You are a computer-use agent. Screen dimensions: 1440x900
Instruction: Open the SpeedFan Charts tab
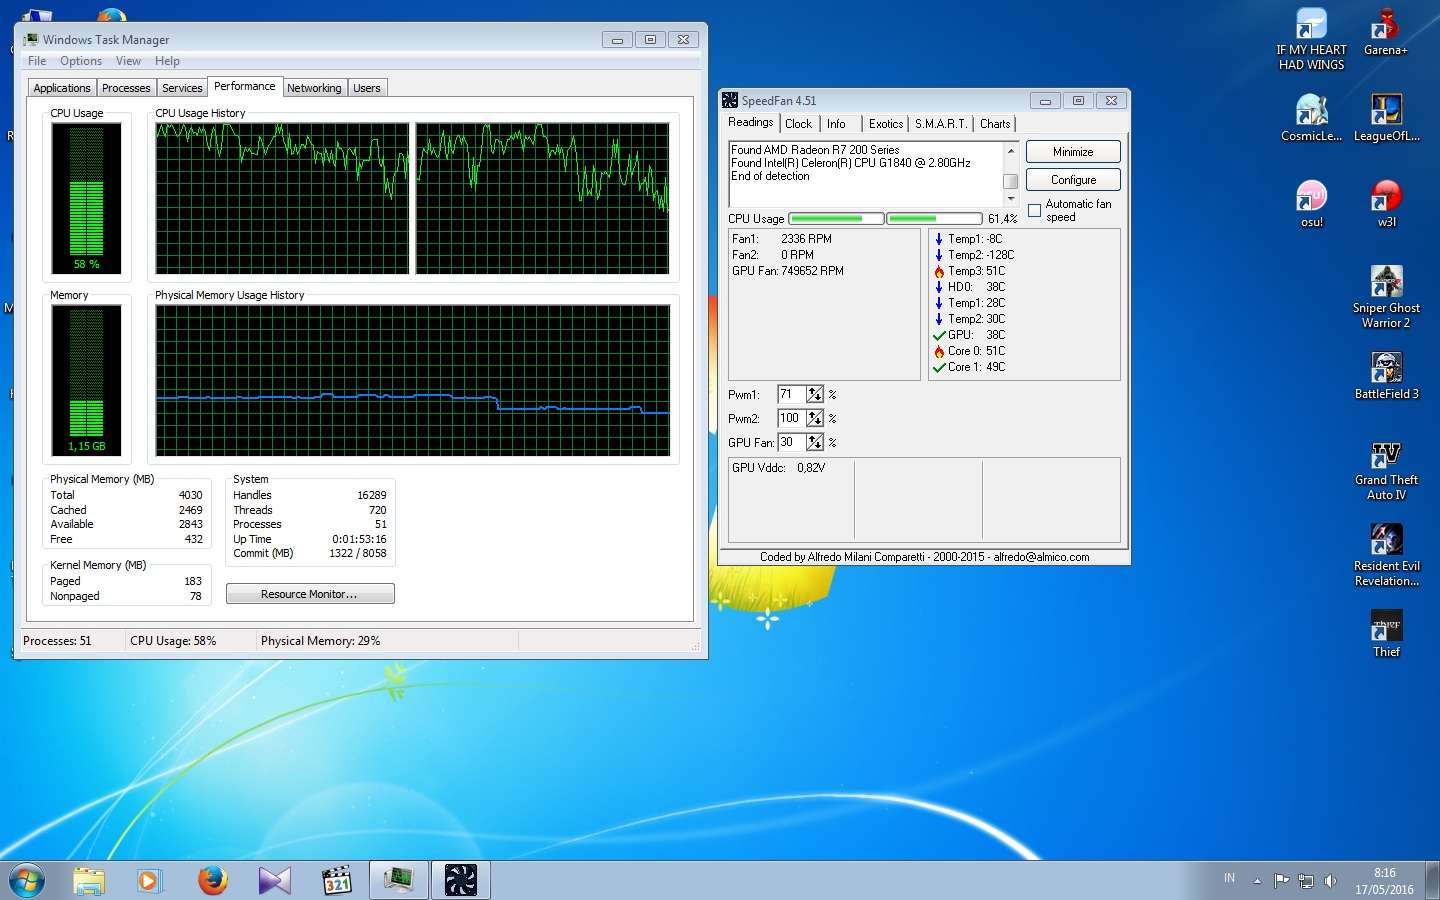[x=995, y=124]
